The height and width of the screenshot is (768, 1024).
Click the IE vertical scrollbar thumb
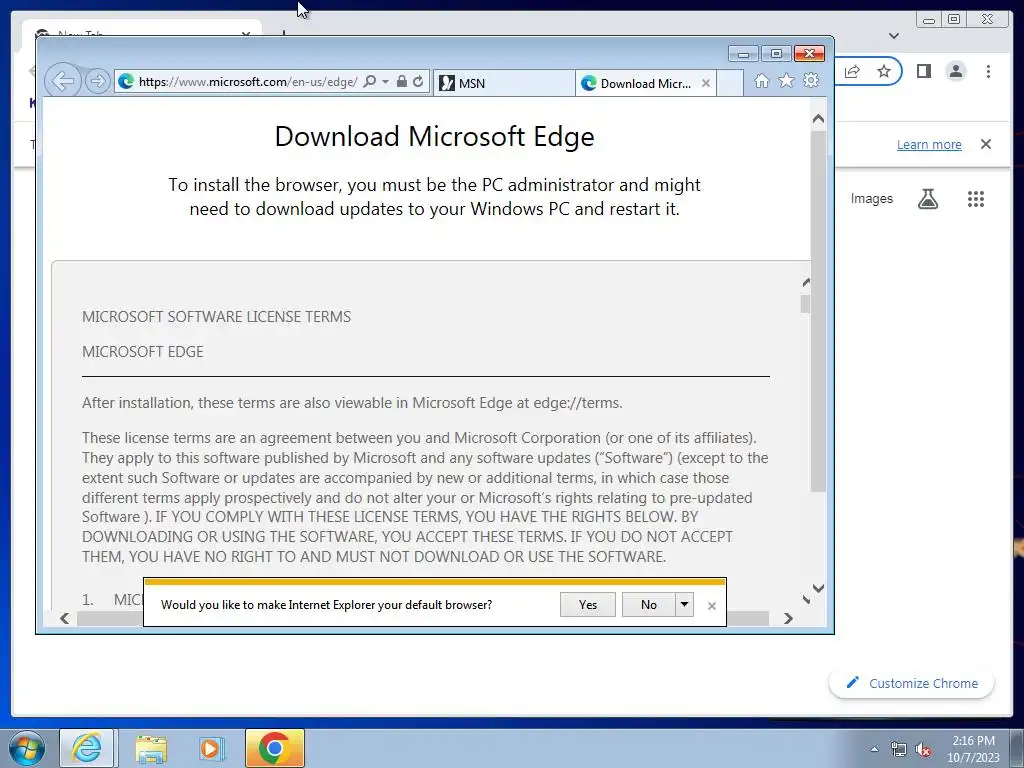(818, 311)
